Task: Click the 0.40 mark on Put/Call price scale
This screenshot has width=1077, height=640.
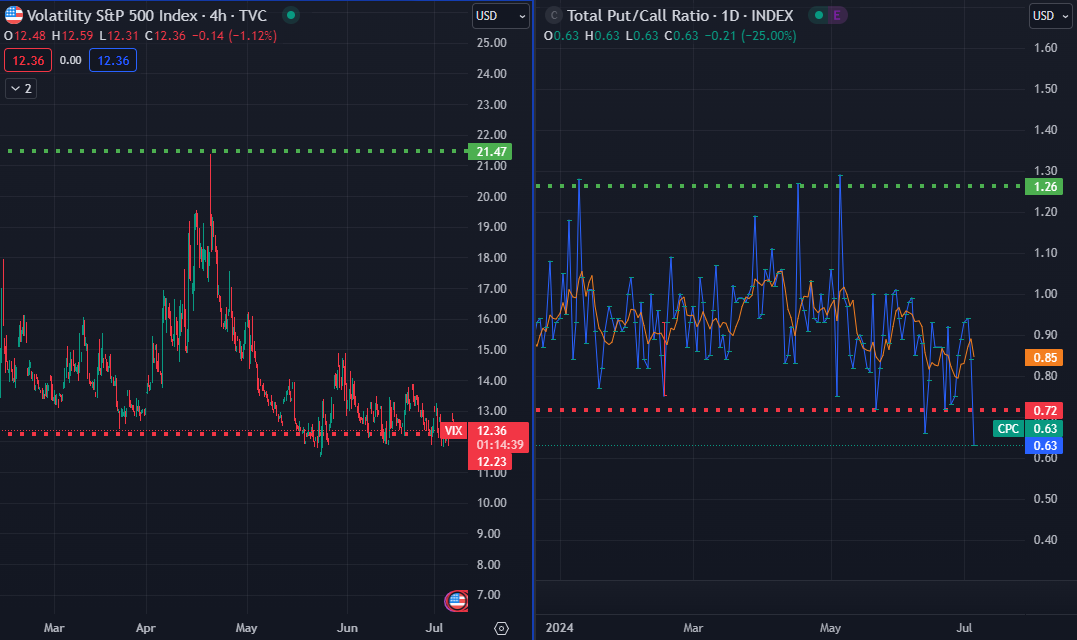Action: tap(1045, 540)
